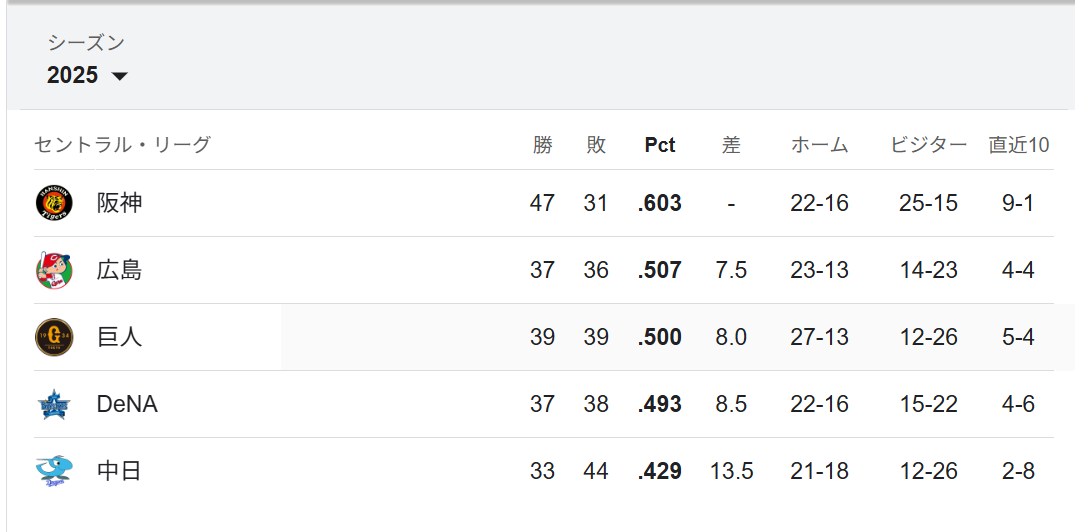Select the 広島 team name
This screenshot has height=532, width=1075.
(119, 271)
